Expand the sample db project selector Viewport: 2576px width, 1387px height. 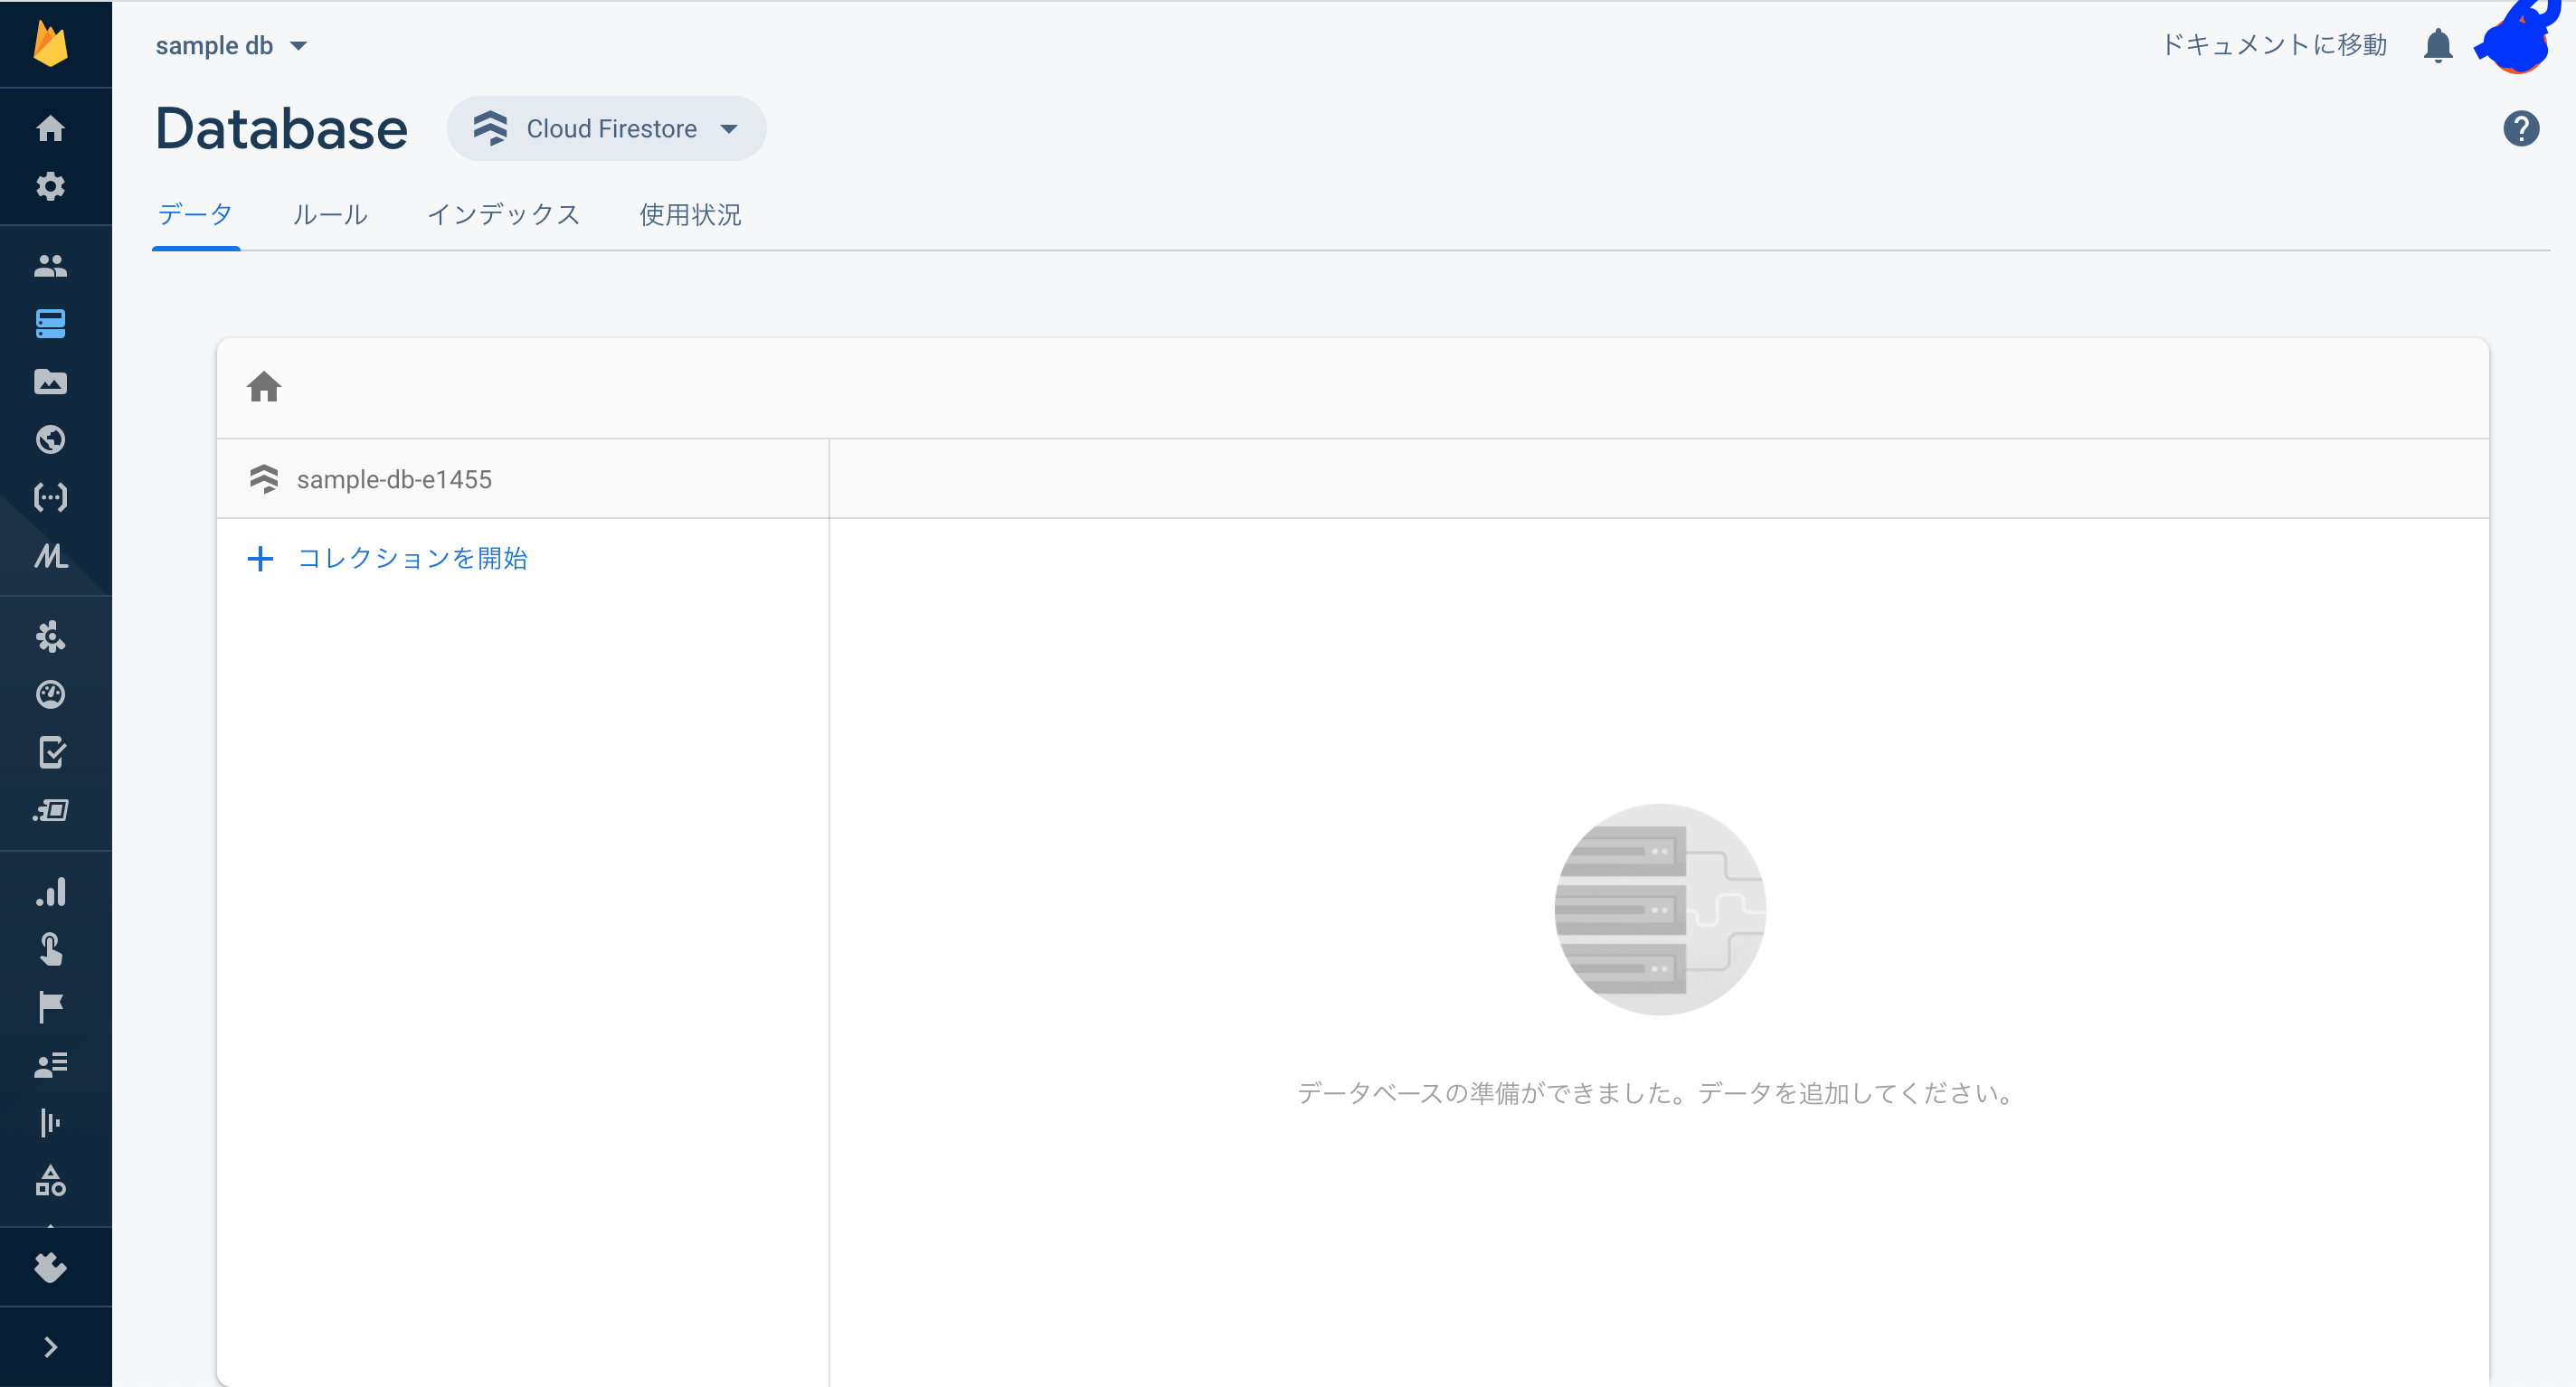230,45
